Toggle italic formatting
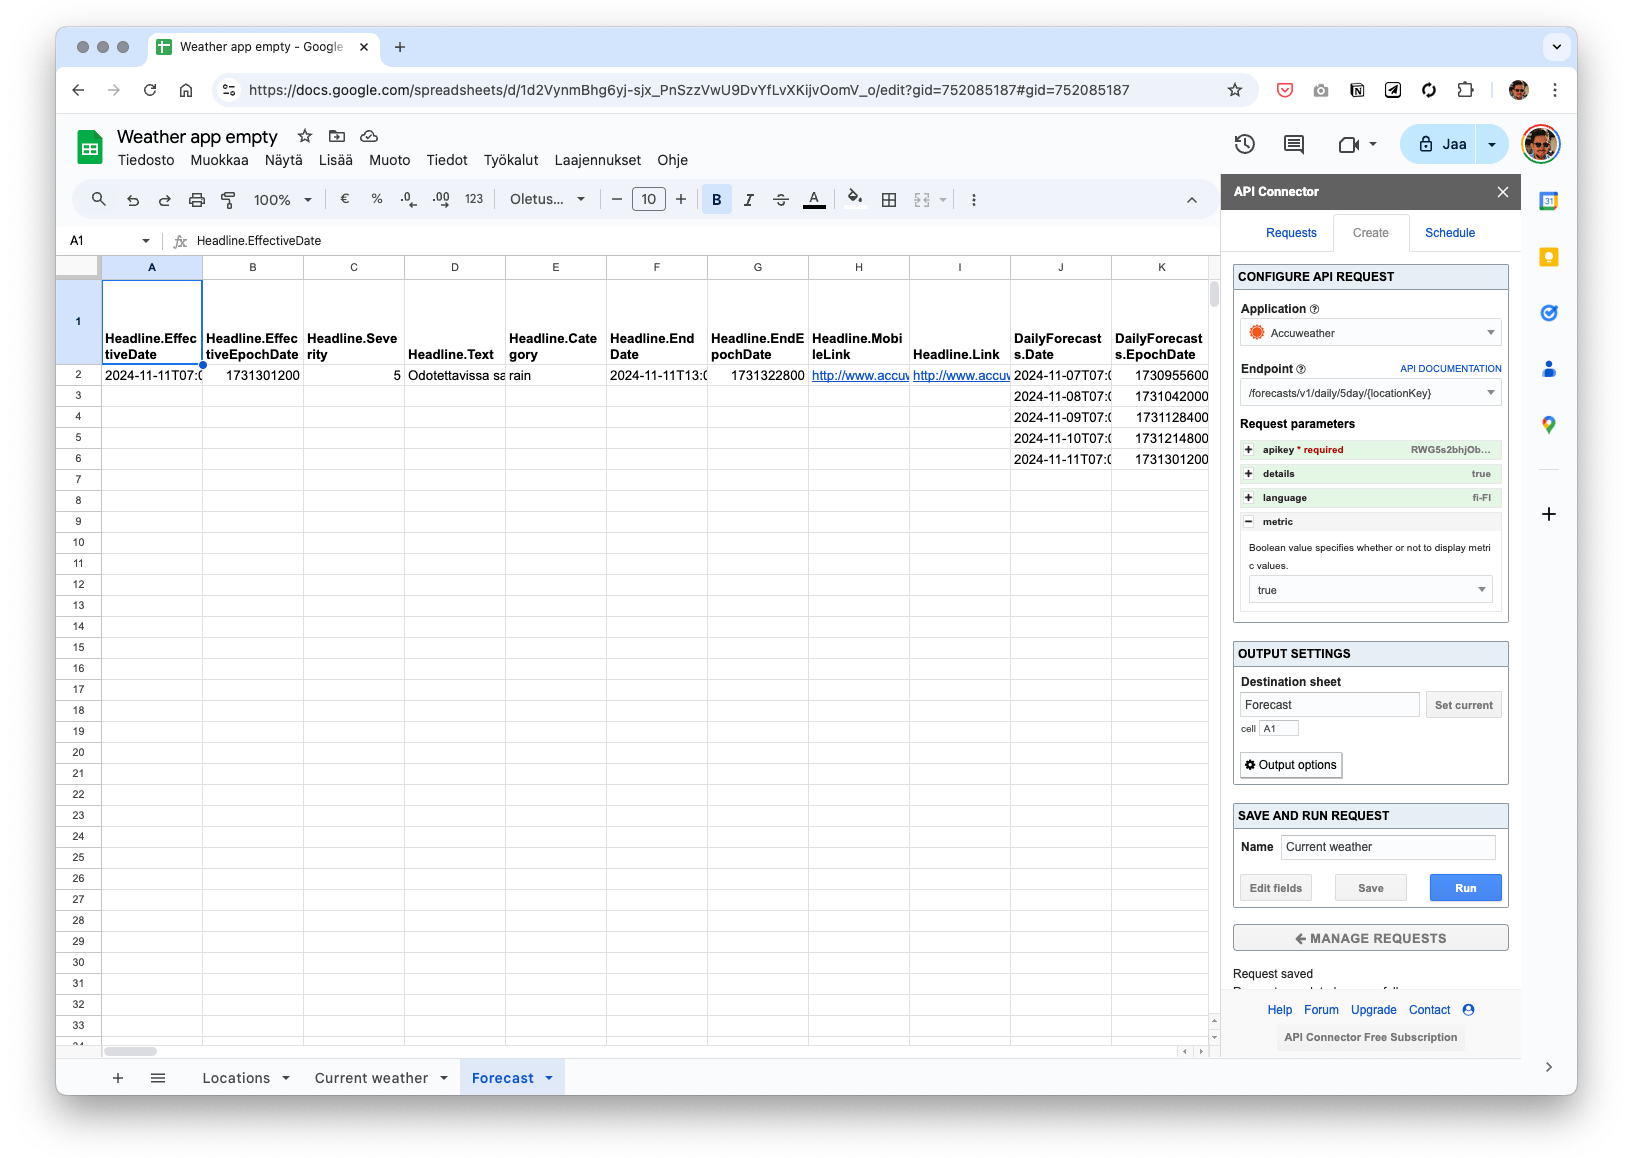This screenshot has height=1158, width=1633. [748, 200]
